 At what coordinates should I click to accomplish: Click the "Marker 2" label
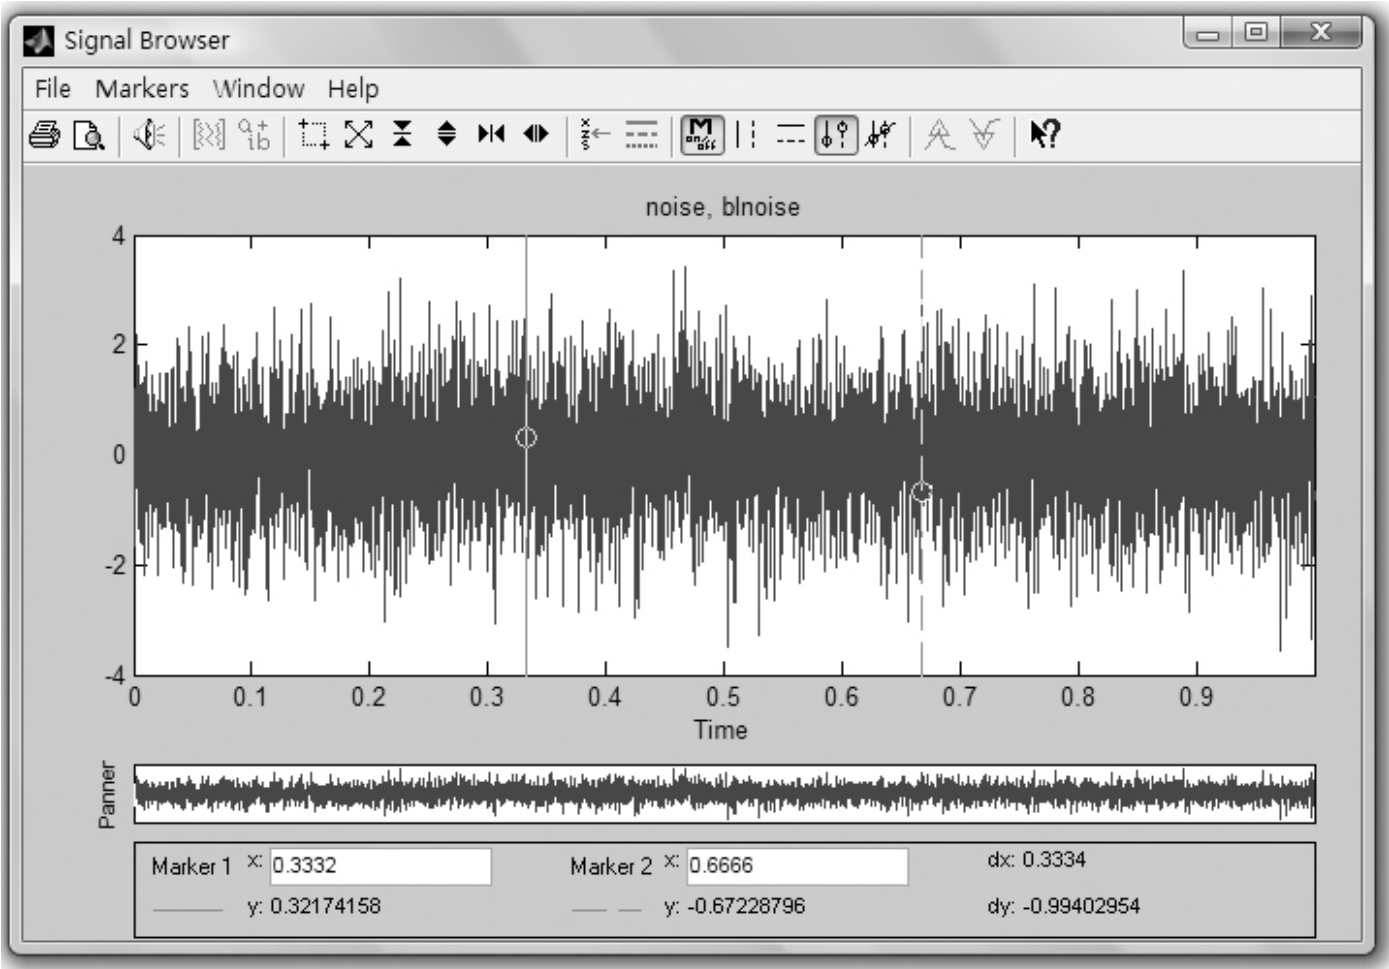click(611, 867)
